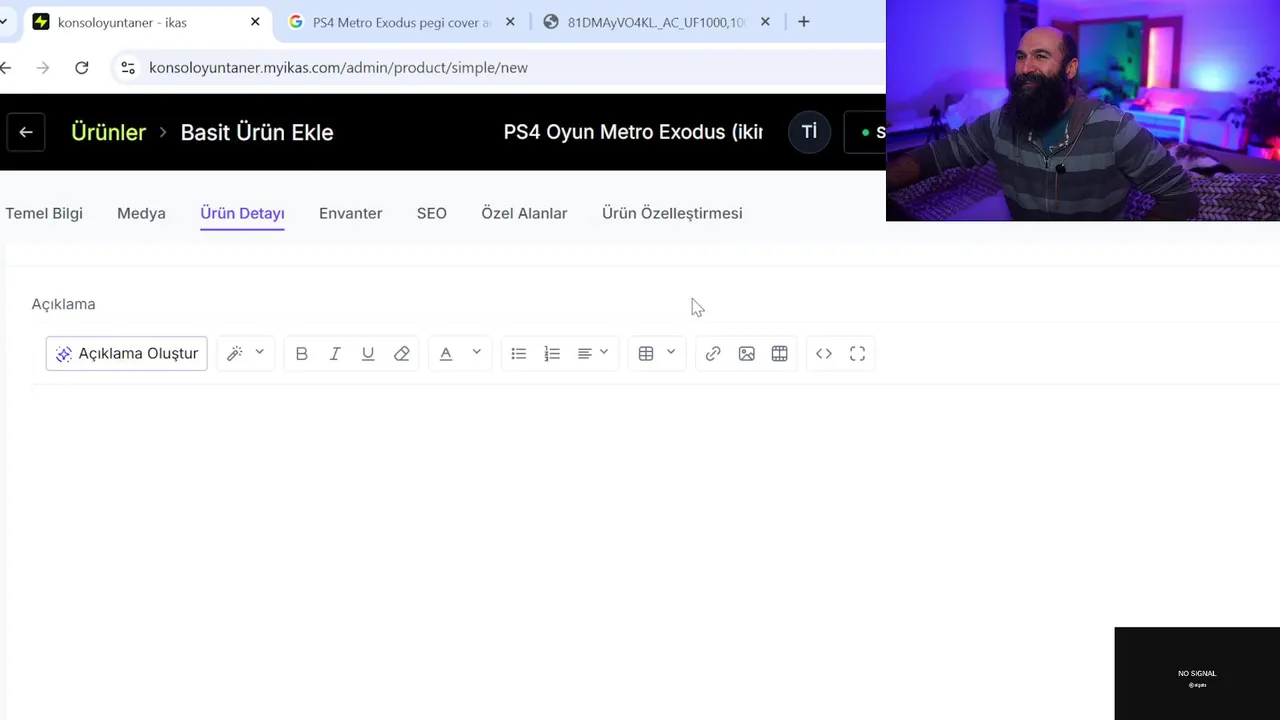This screenshot has width=1280, height=720.
Task: Switch to the Medya tab
Action: [x=141, y=213]
